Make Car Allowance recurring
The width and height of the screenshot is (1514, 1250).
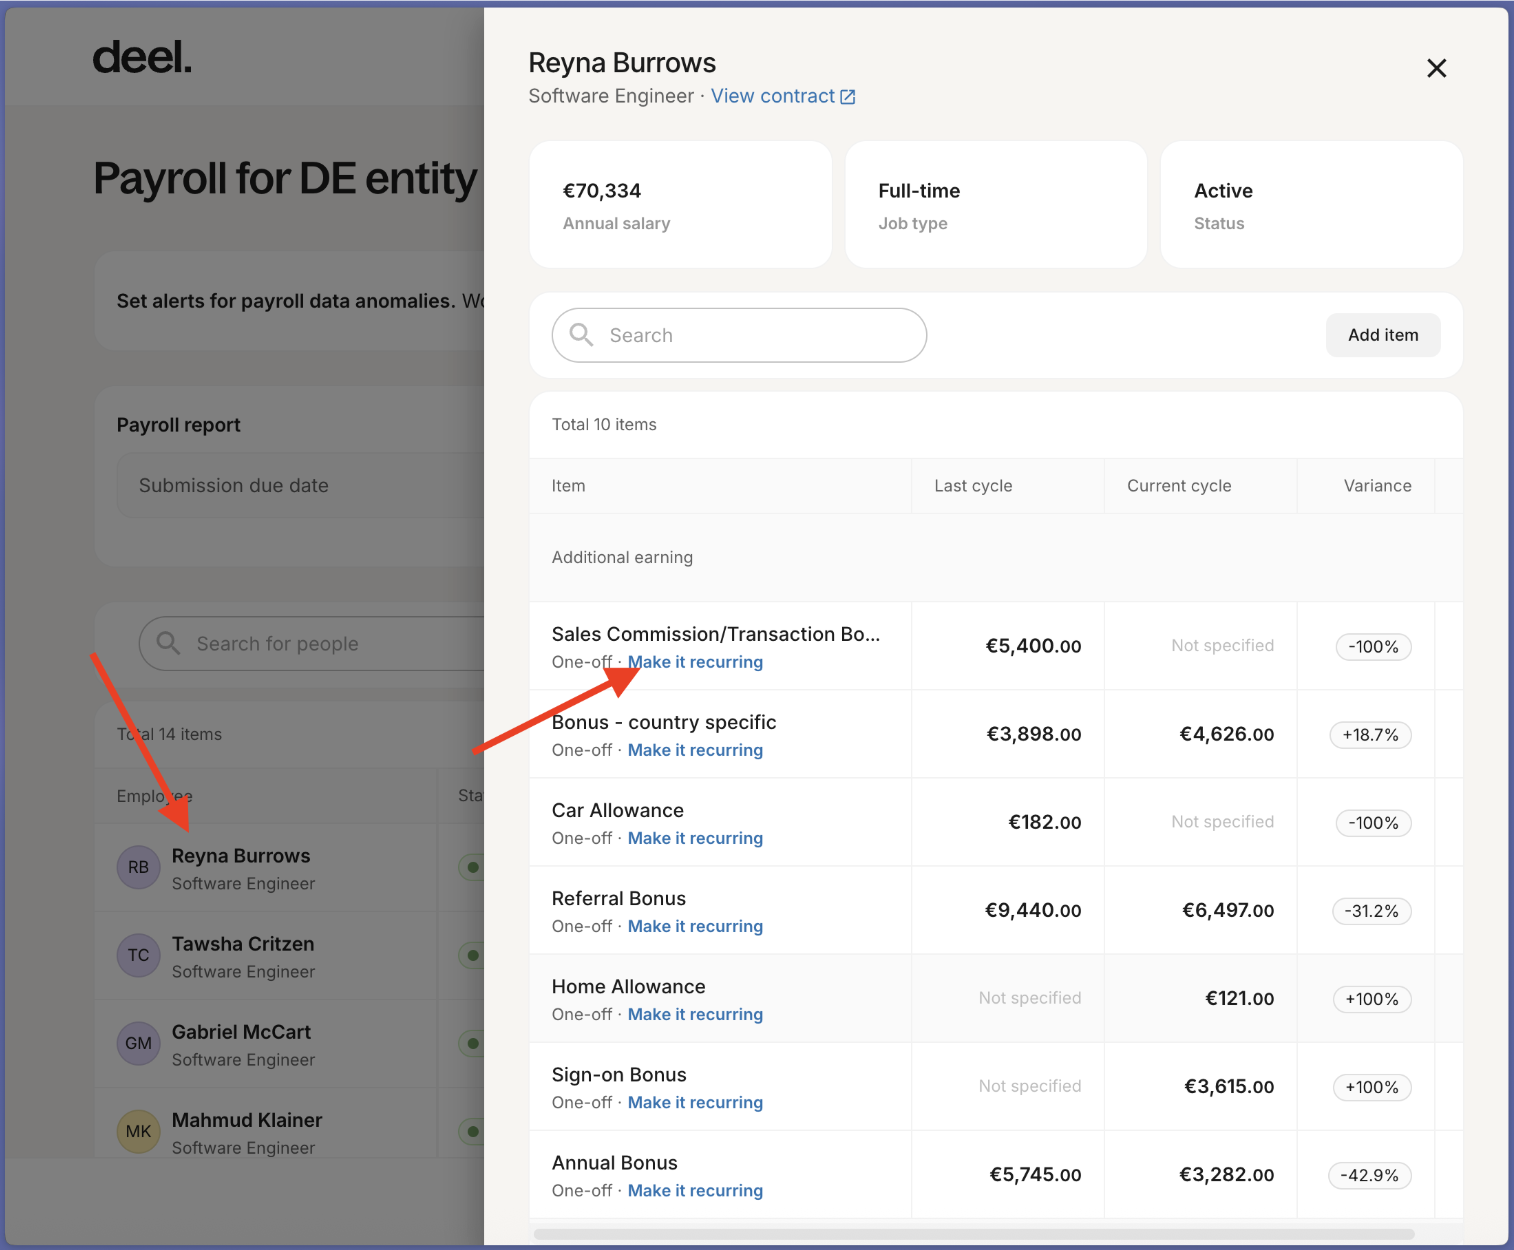coord(695,838)
